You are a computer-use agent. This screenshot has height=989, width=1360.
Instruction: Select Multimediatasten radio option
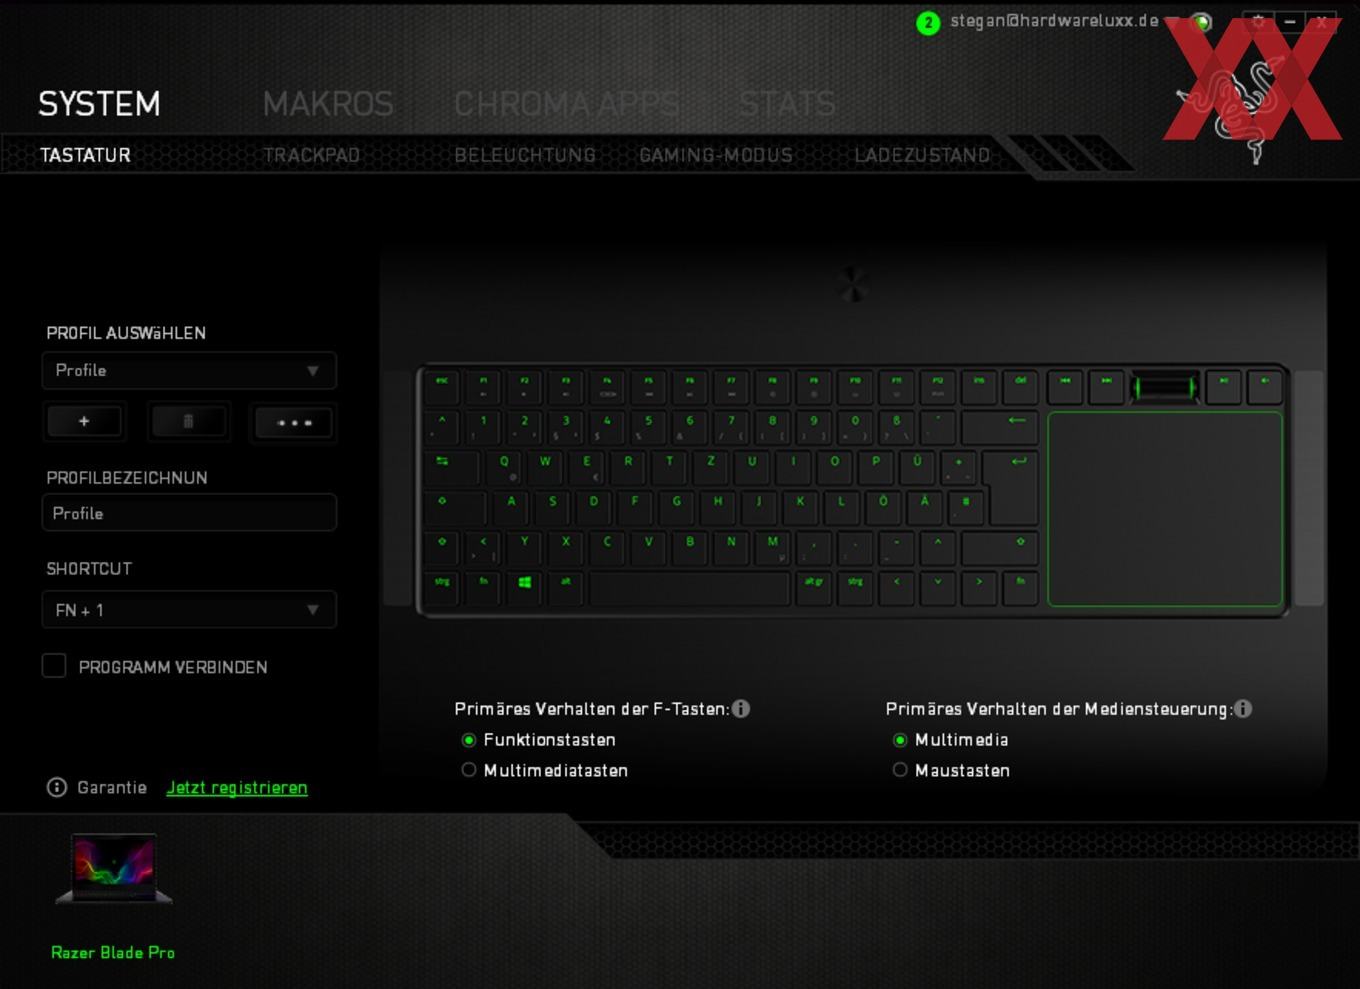(x=468, y=770)
